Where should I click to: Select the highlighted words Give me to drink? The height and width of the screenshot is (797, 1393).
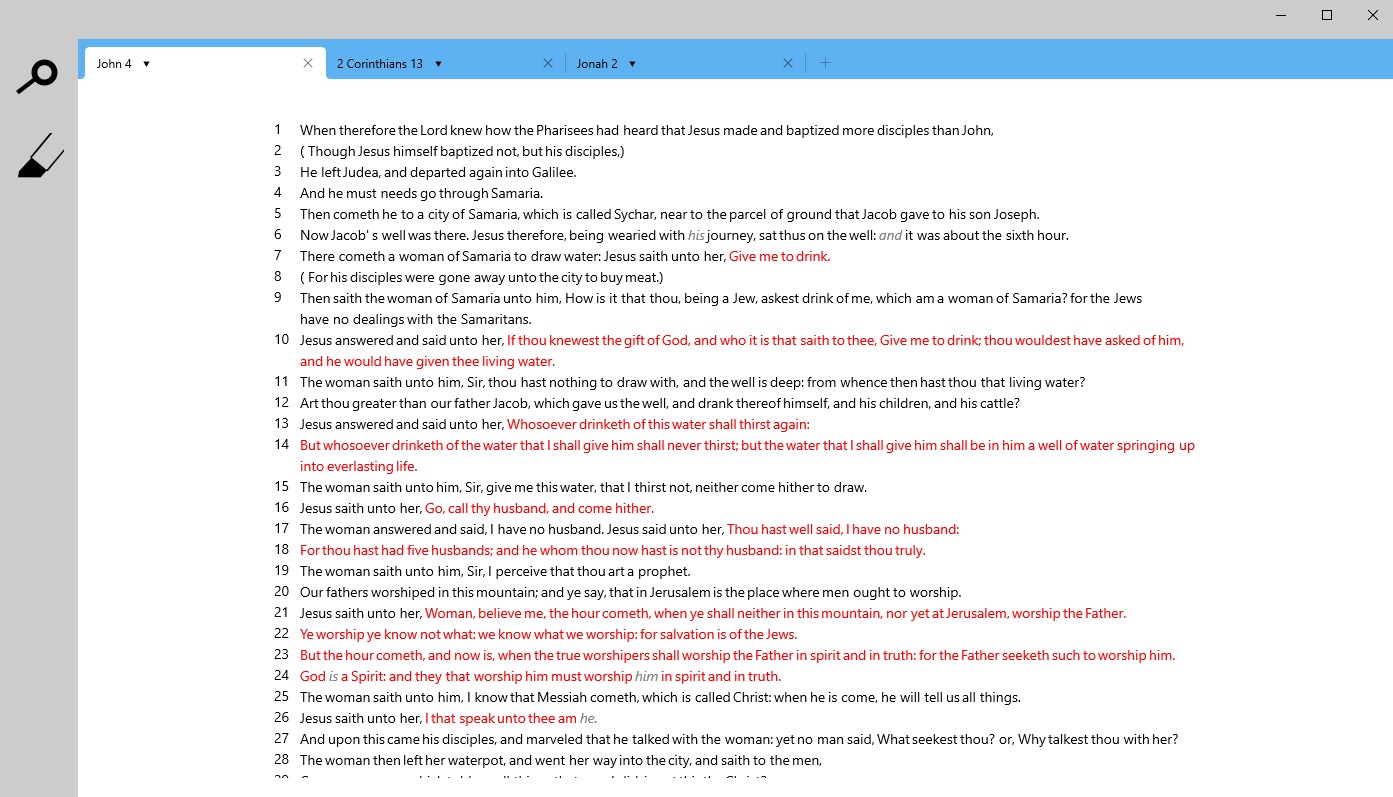[779, 256]
